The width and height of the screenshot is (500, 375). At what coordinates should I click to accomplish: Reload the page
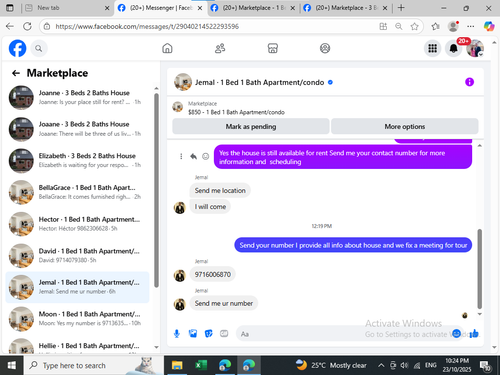pyautogui.click(x=28, y=26)
